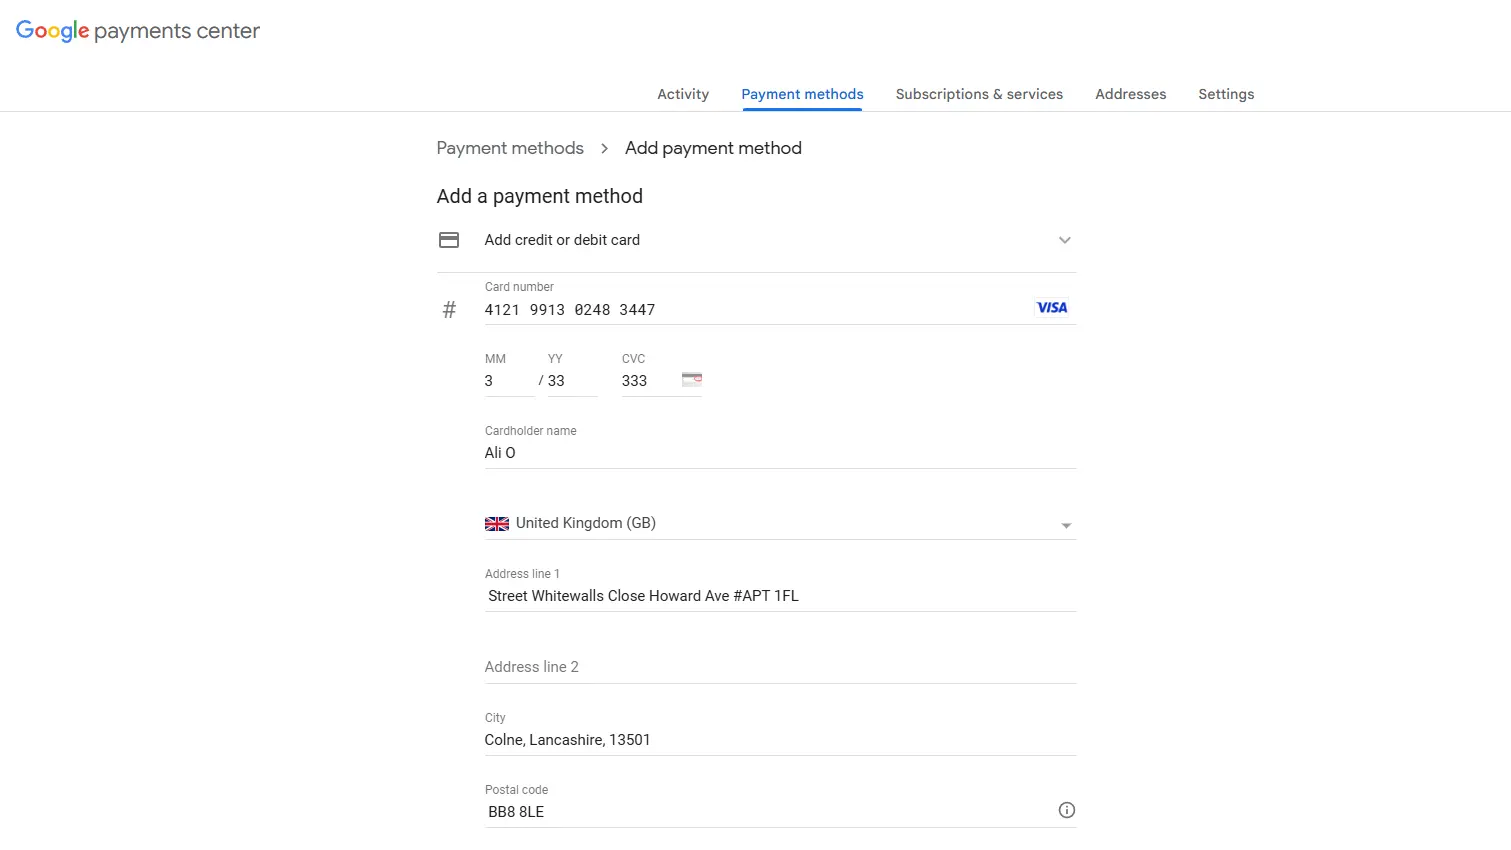The height and width of the screenshot is (850, 1511).
Task: Open the Settings tab
Action: 1226,94
